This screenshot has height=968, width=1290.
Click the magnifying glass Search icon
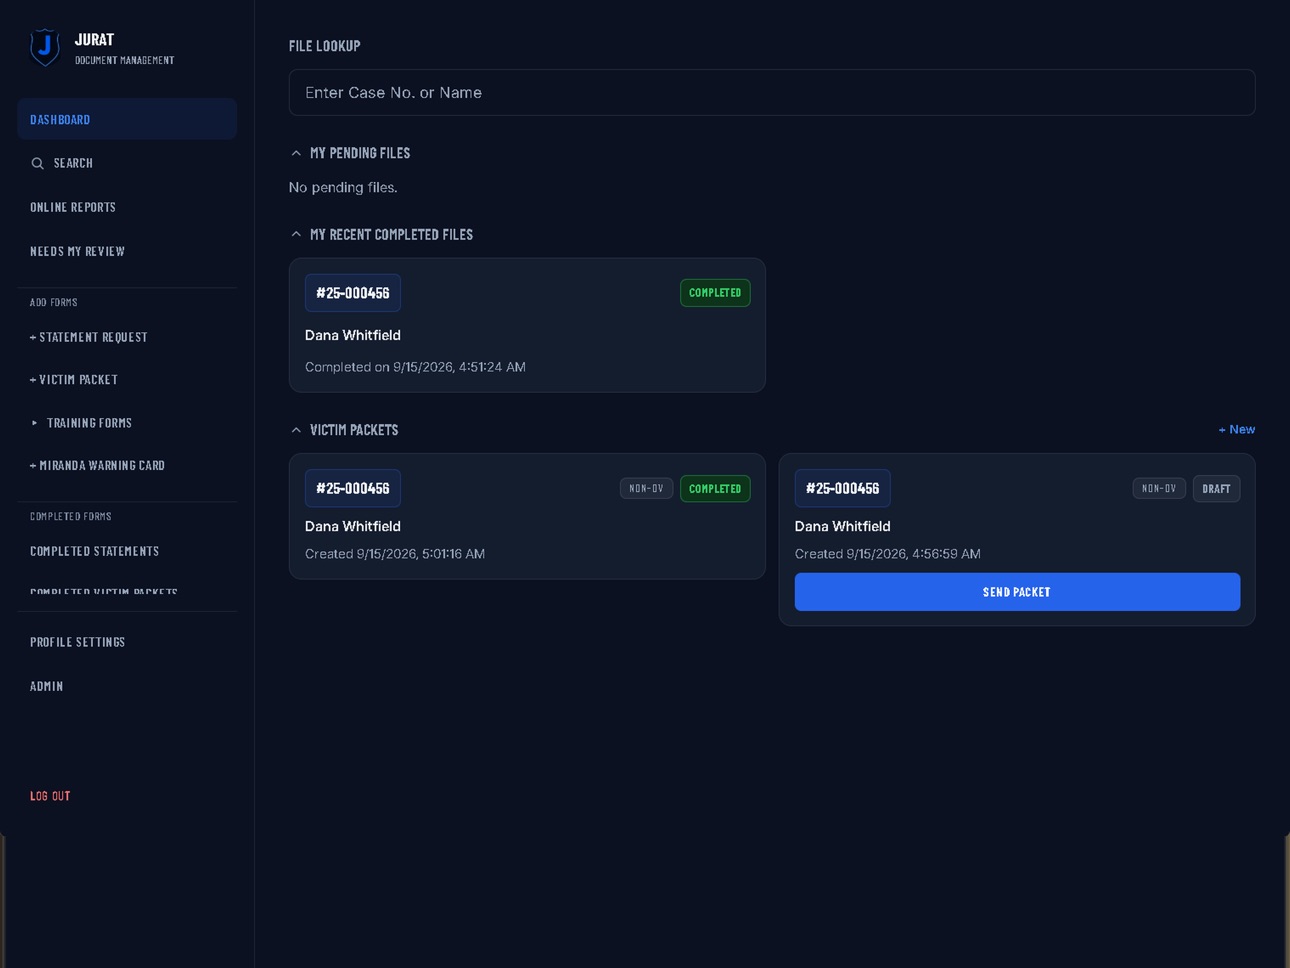point(38,163)
